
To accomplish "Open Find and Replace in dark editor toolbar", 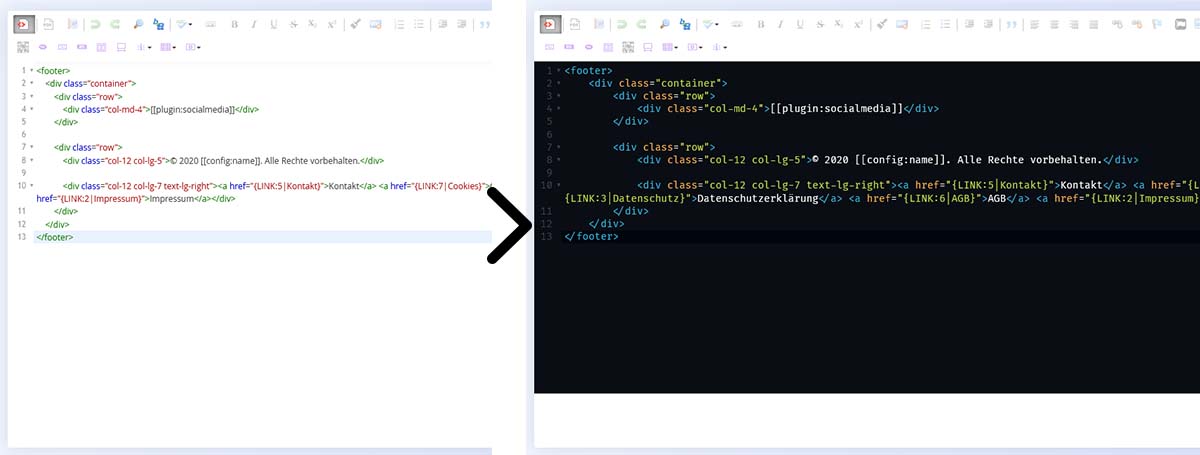I will (x=685, y=23).
